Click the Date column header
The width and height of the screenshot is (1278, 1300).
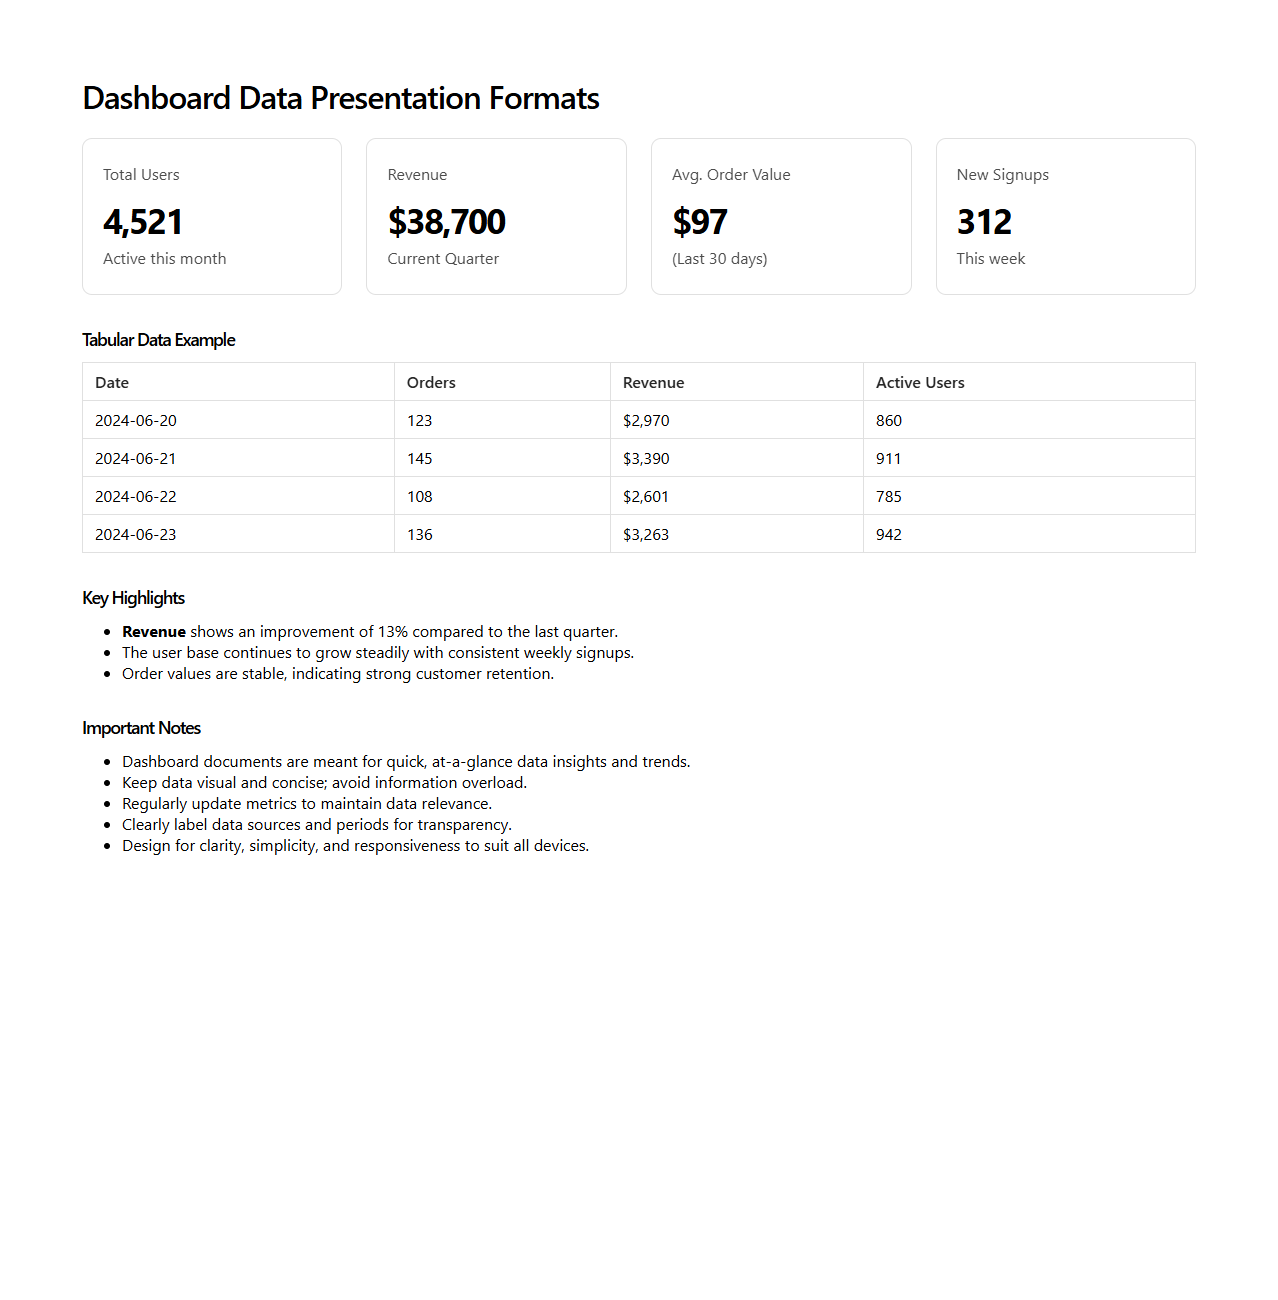pos(112,382)
